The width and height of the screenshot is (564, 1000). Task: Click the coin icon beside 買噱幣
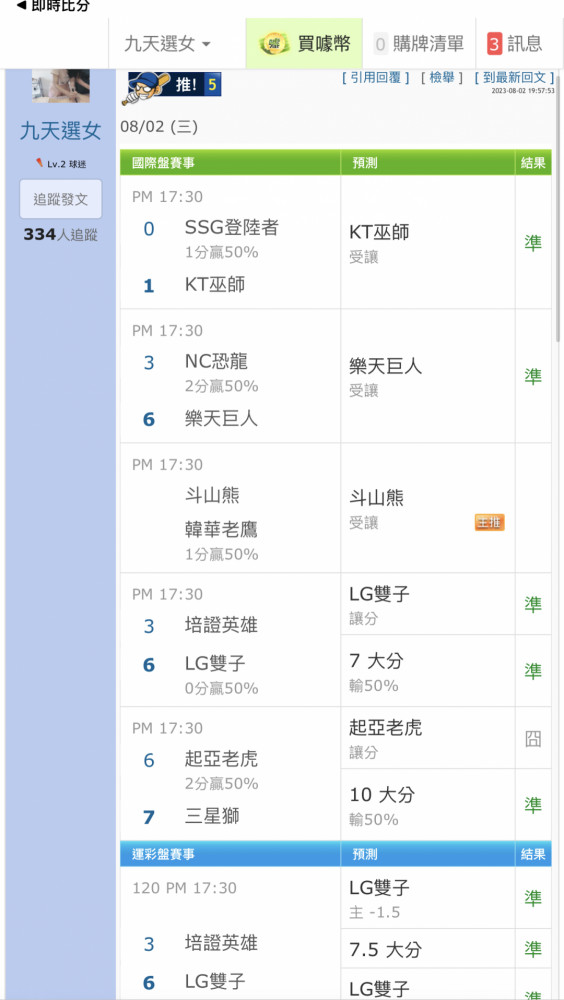[x=274, y=44]
